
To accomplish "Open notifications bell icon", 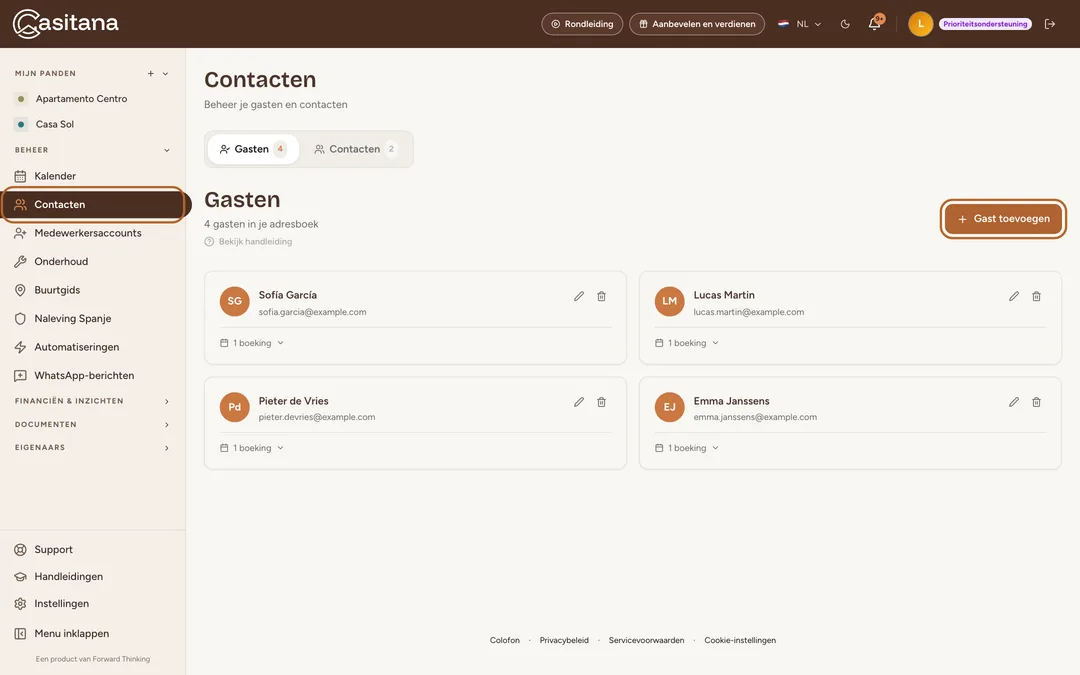I will click(875, 23).
